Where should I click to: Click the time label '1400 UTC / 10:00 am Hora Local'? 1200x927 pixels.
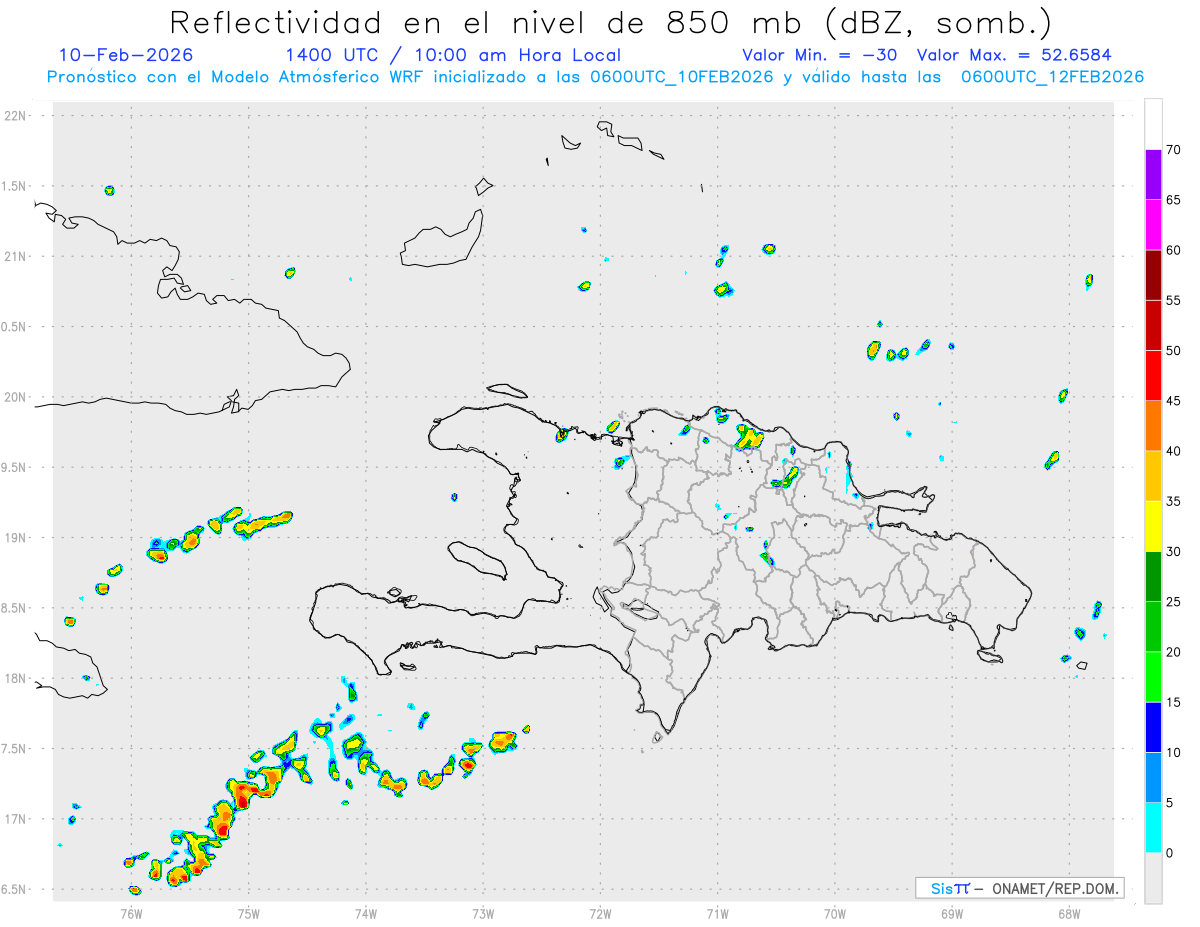(x=453, y=55)
